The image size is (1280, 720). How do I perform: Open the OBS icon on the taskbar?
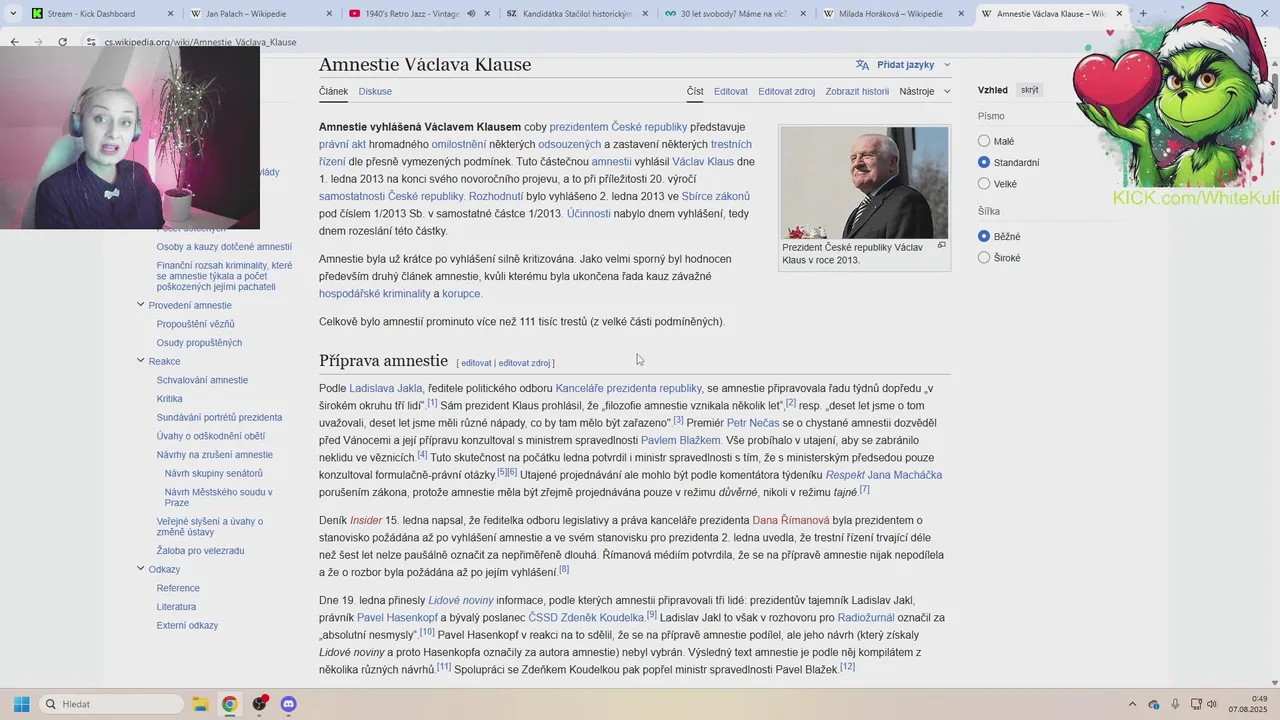[260, 704]
